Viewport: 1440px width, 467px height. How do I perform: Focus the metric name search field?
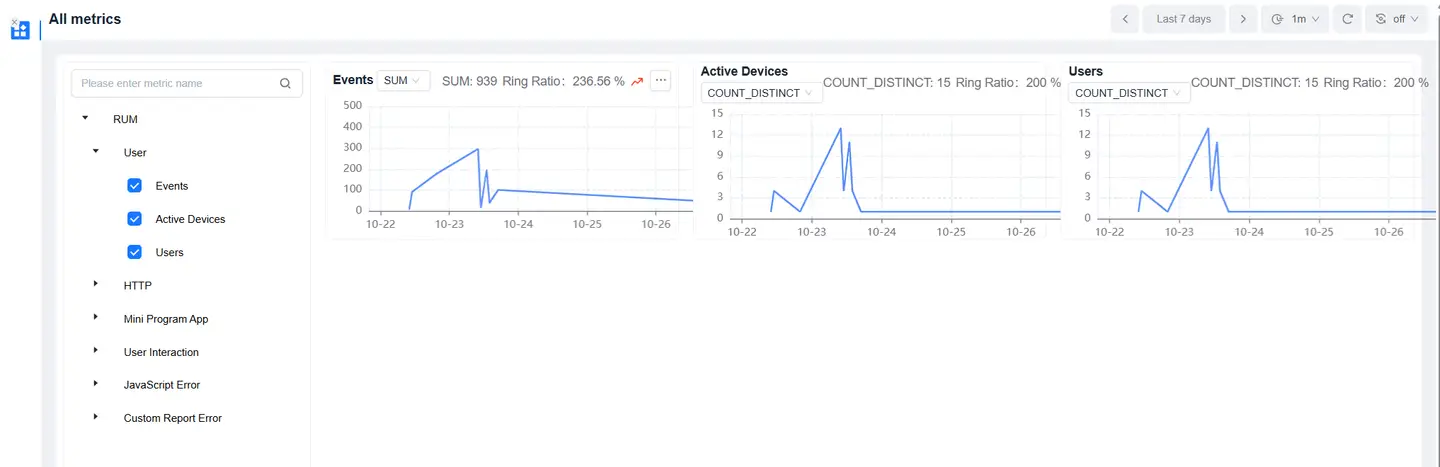[175, 84]
